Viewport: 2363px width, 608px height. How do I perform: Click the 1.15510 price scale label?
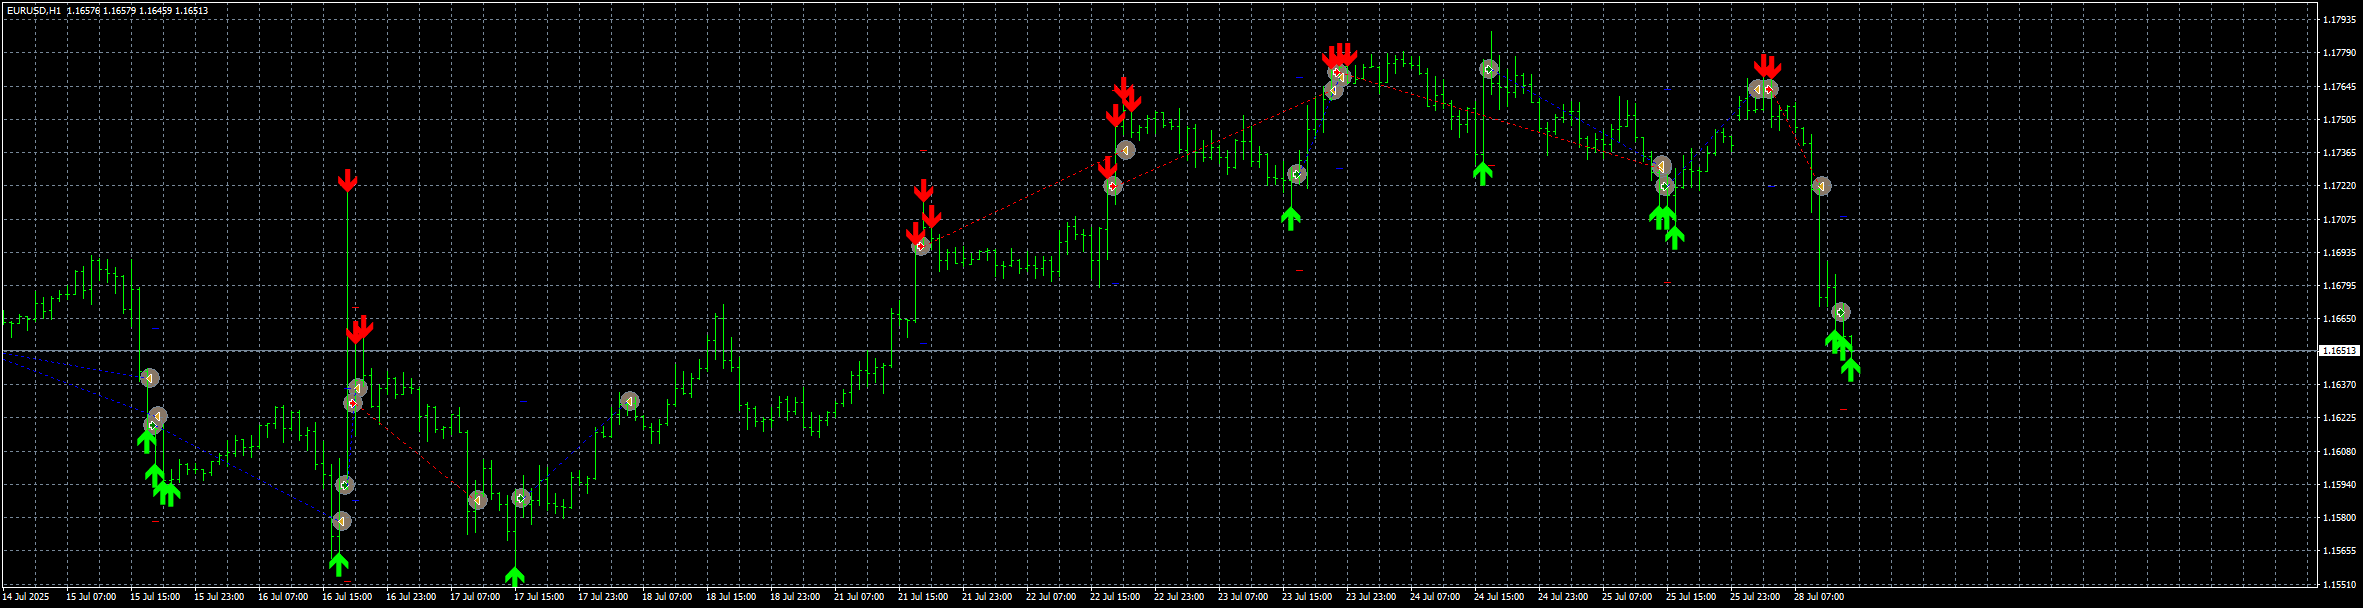pos(2340,584)
